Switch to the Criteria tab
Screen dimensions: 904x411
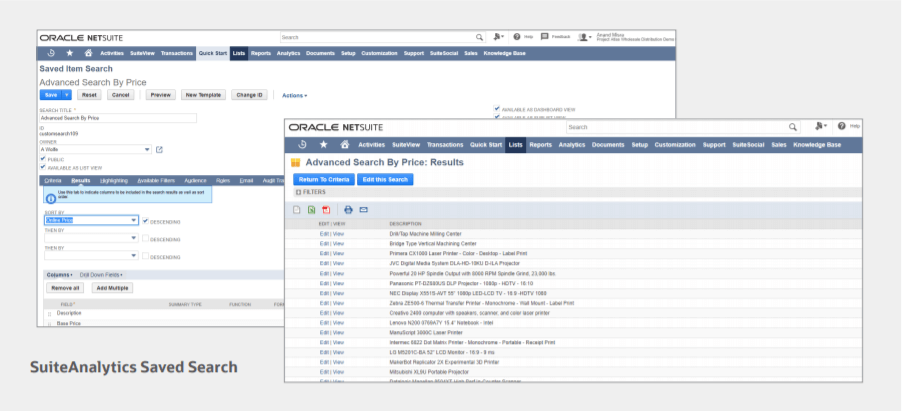52,181
